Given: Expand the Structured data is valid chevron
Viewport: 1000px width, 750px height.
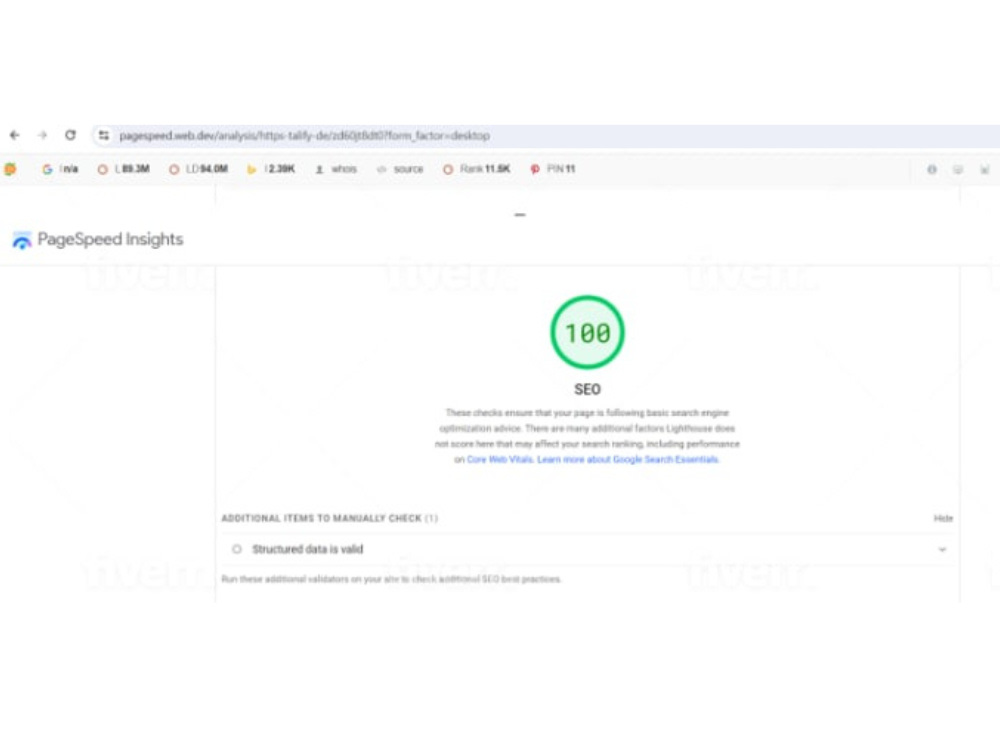Looking at the screenshot, I should [942, 549].
